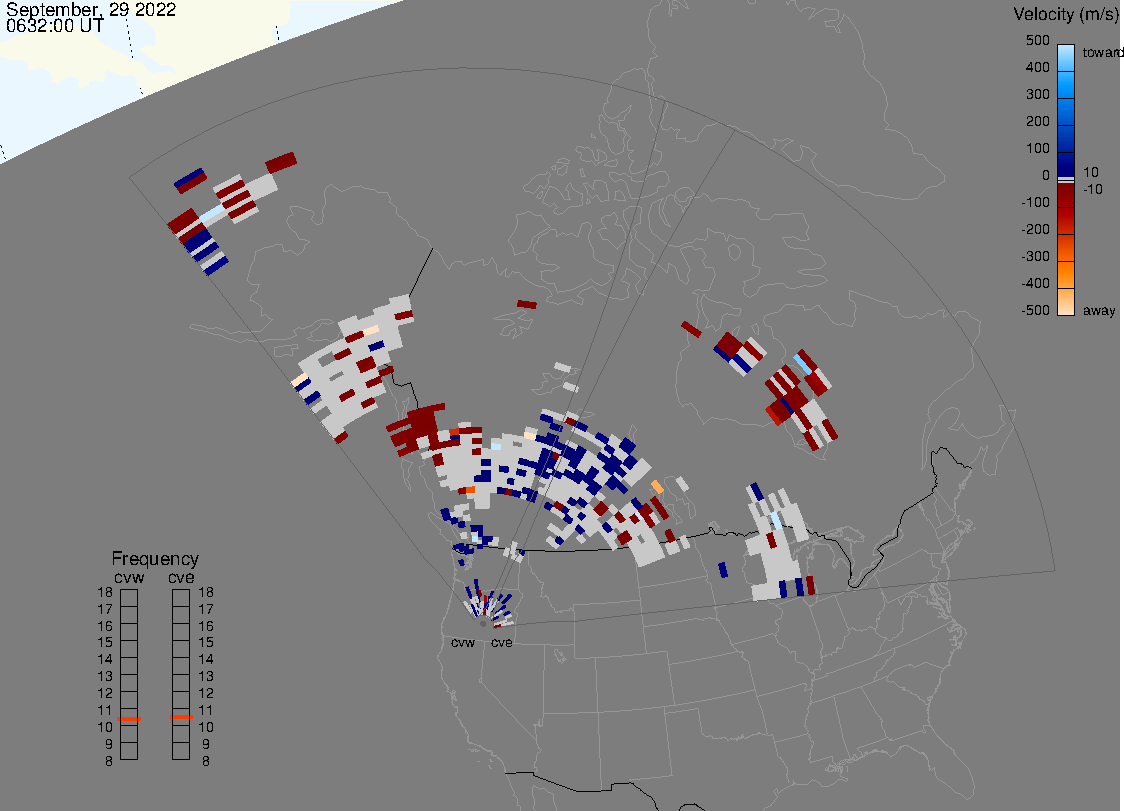
Task: Click the '-200' velocity scale label
Action: click(x=1036, y=229)
